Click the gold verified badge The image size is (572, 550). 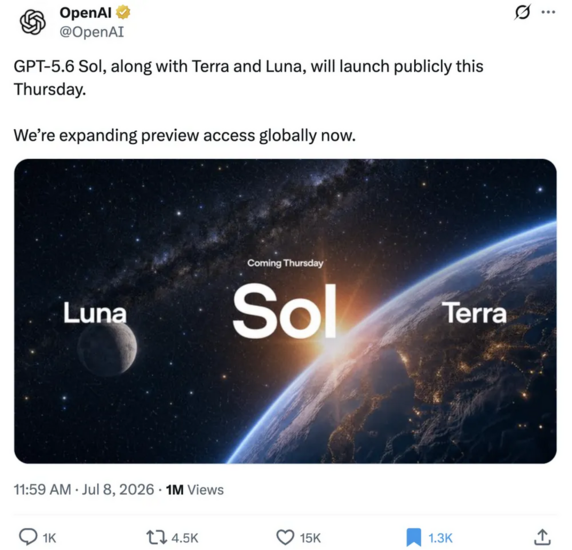[123, 12]
